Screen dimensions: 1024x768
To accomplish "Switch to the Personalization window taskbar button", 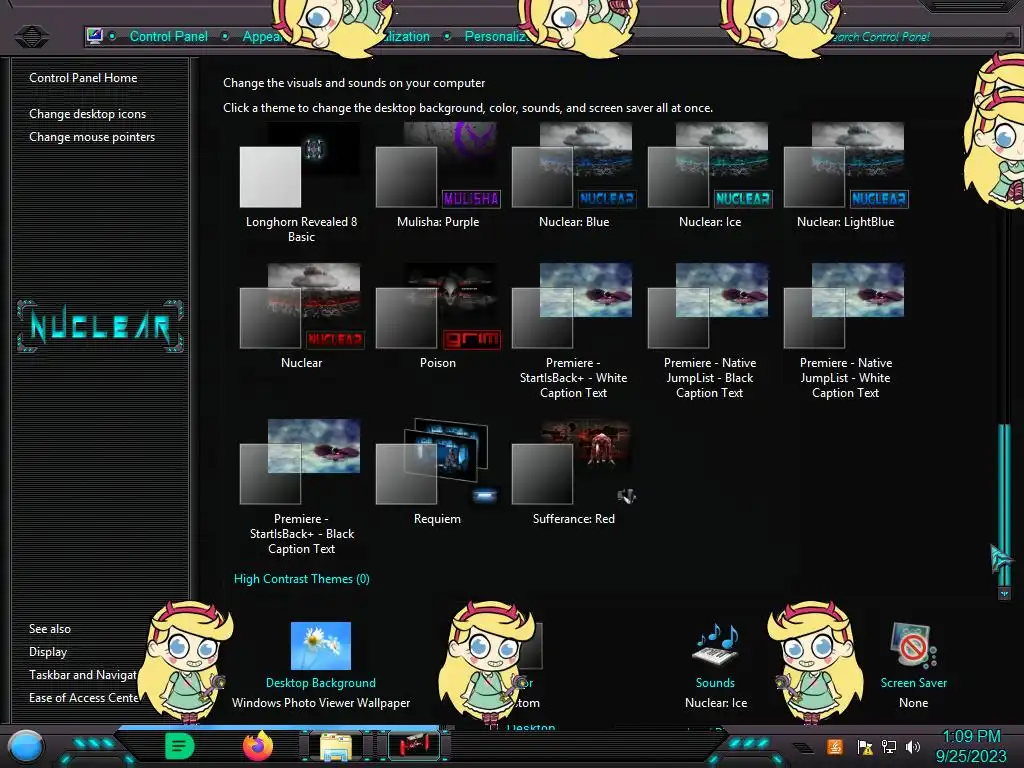I will point(413,746).
